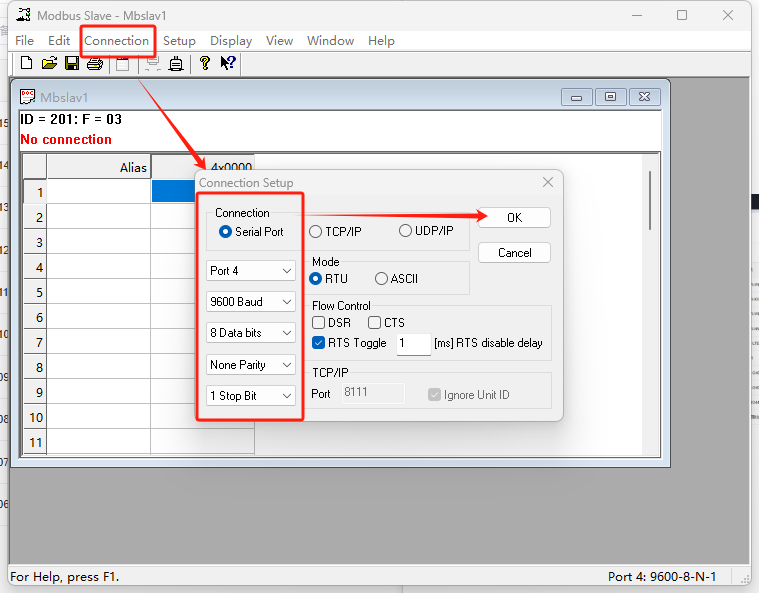Viewport: 759px width, 593px height.
Task: Click the Open file folder icon
Action: point(49,63)
